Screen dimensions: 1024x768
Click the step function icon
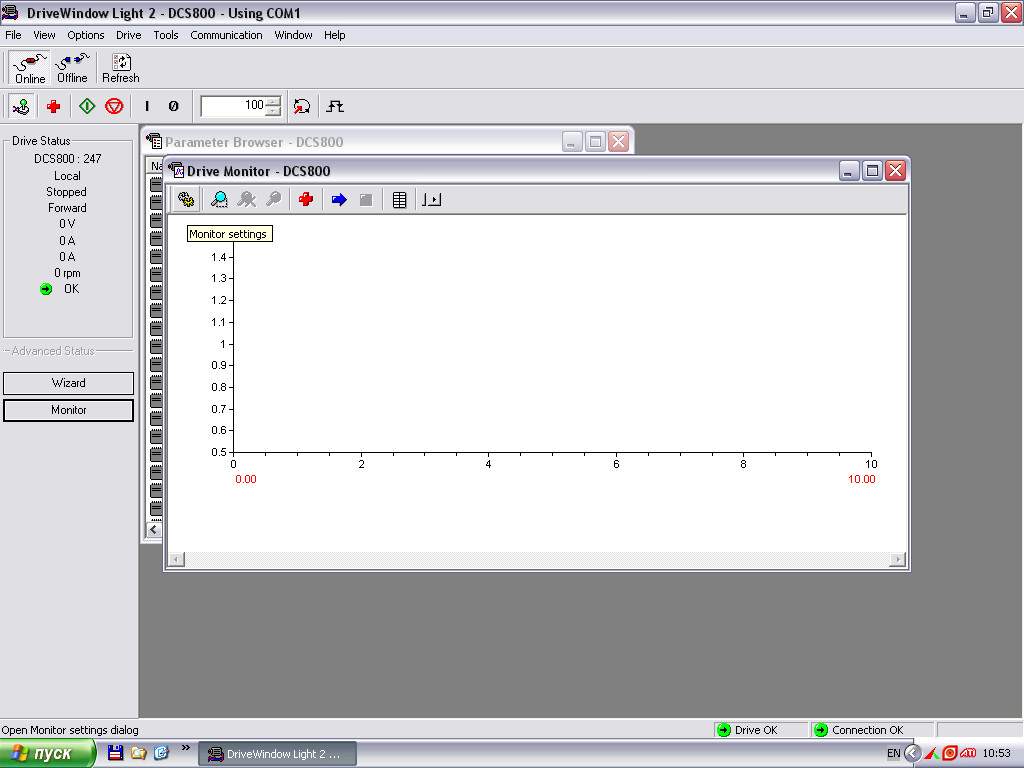pyautogui.click(x=335, y=106)
